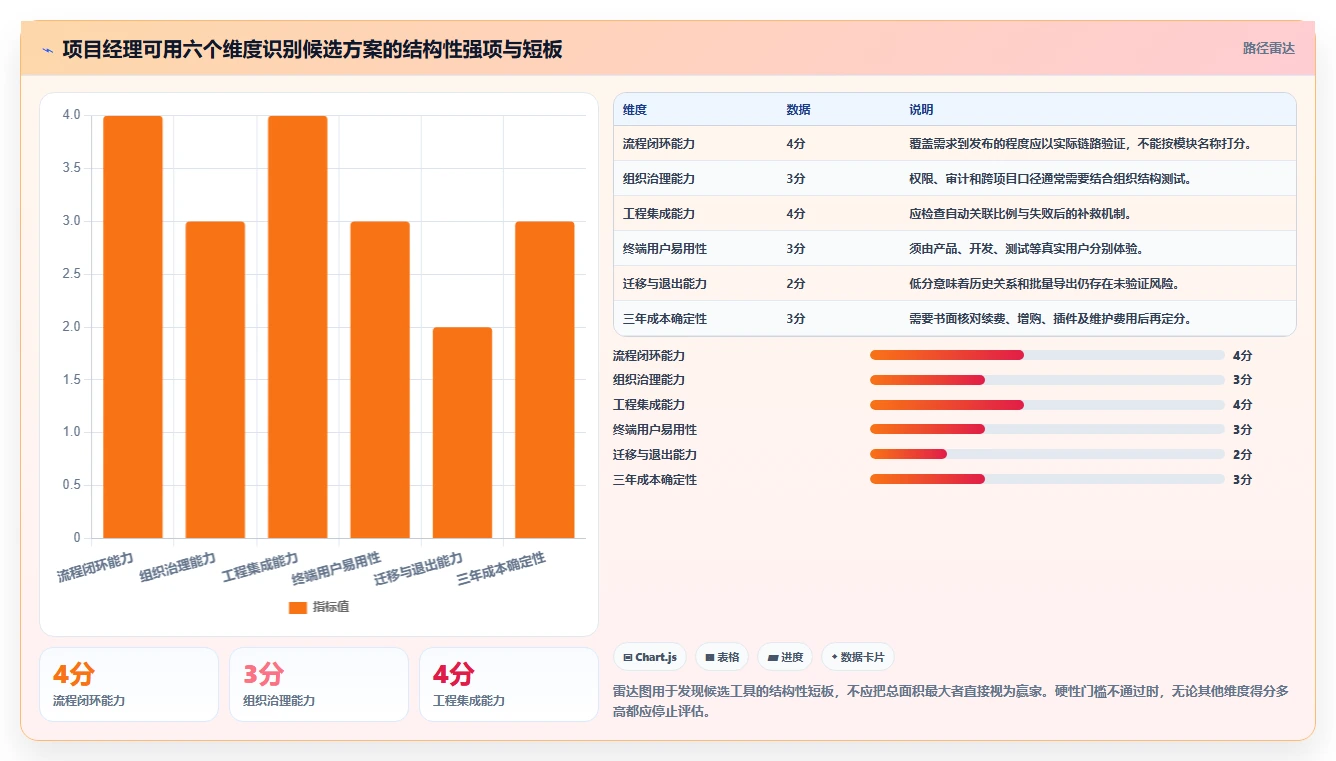Click the 流程闭环能力 progress bar
Viewport: 1336px width, 761px height.
1047,355
